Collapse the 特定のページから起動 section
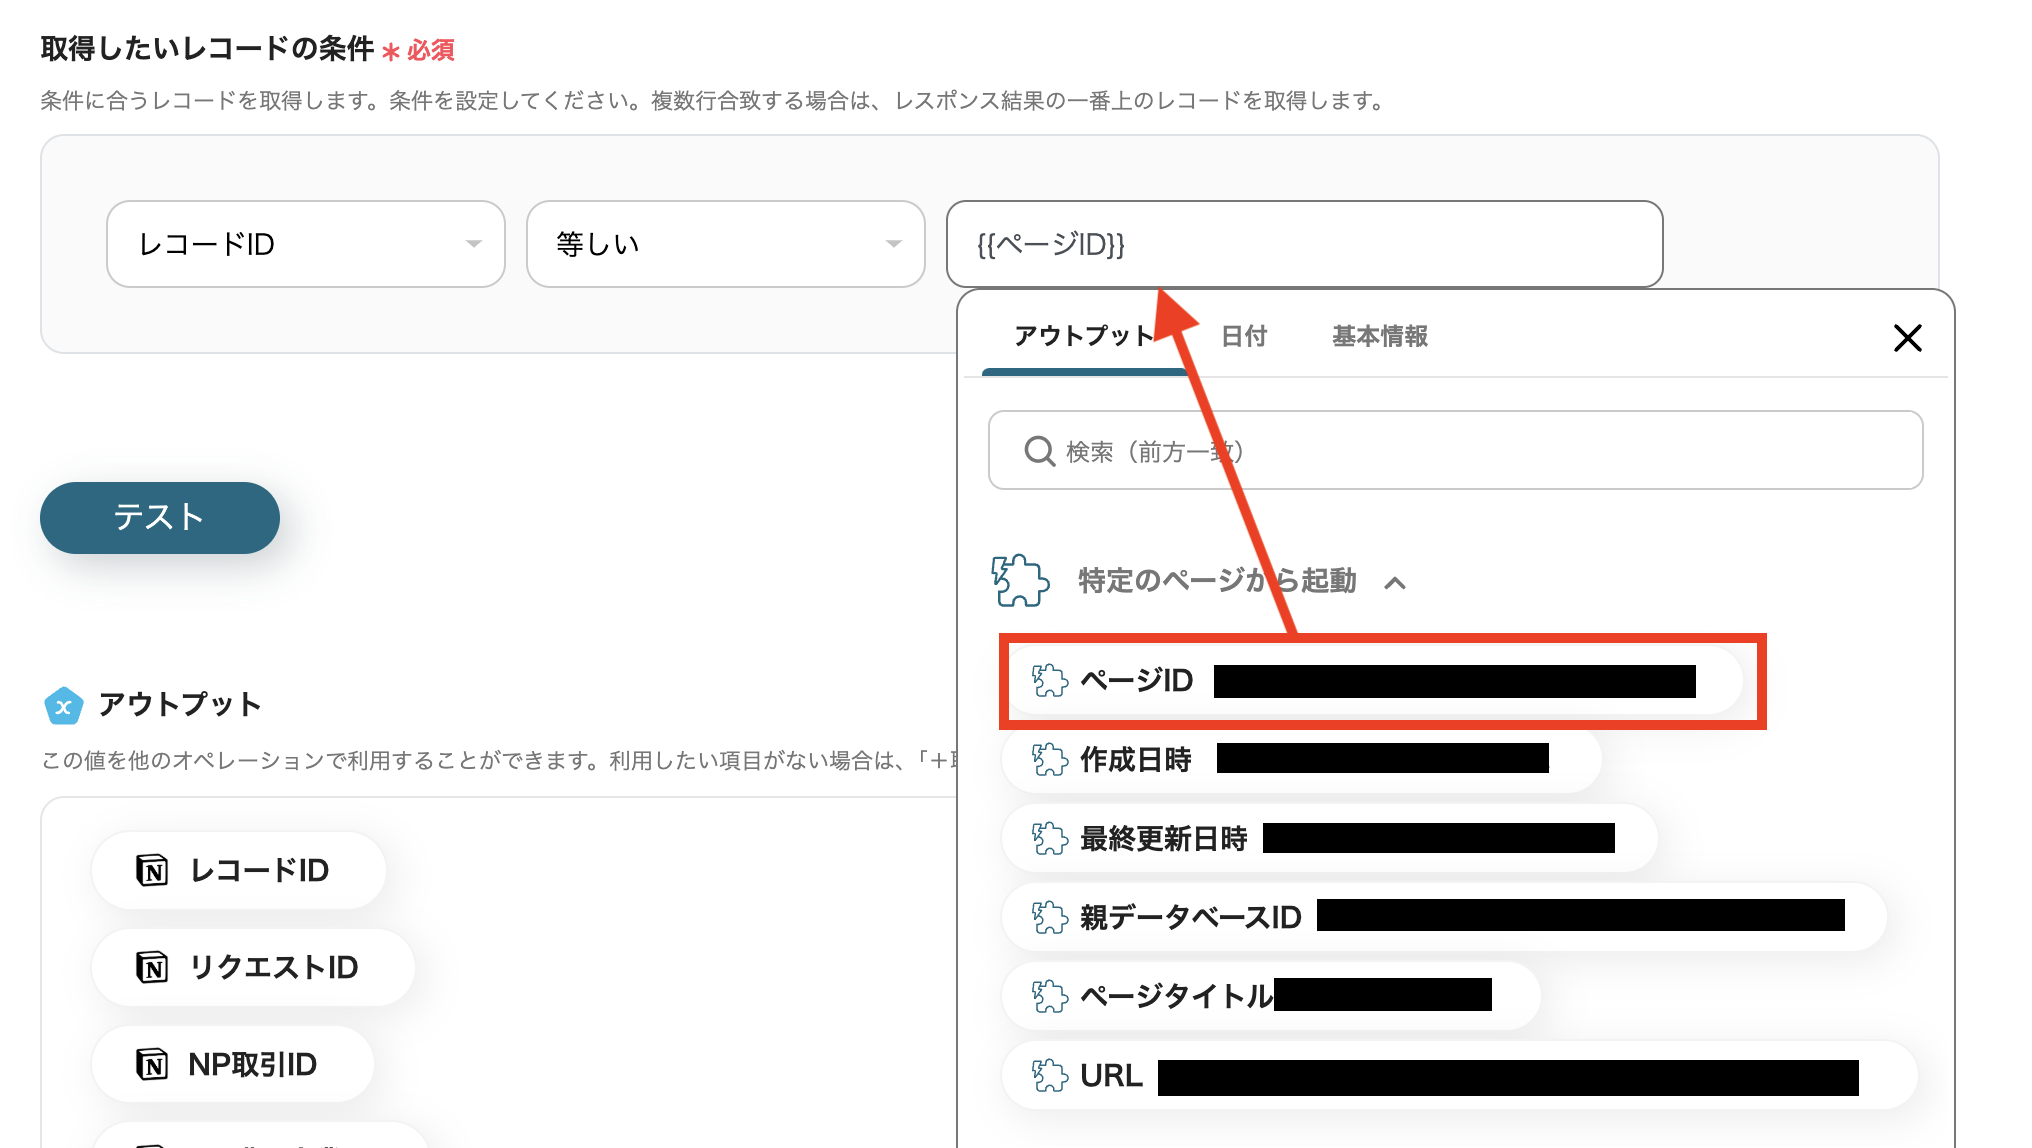The width and height of the screenshot is (2032, 1148). [x=1395, y=583]
